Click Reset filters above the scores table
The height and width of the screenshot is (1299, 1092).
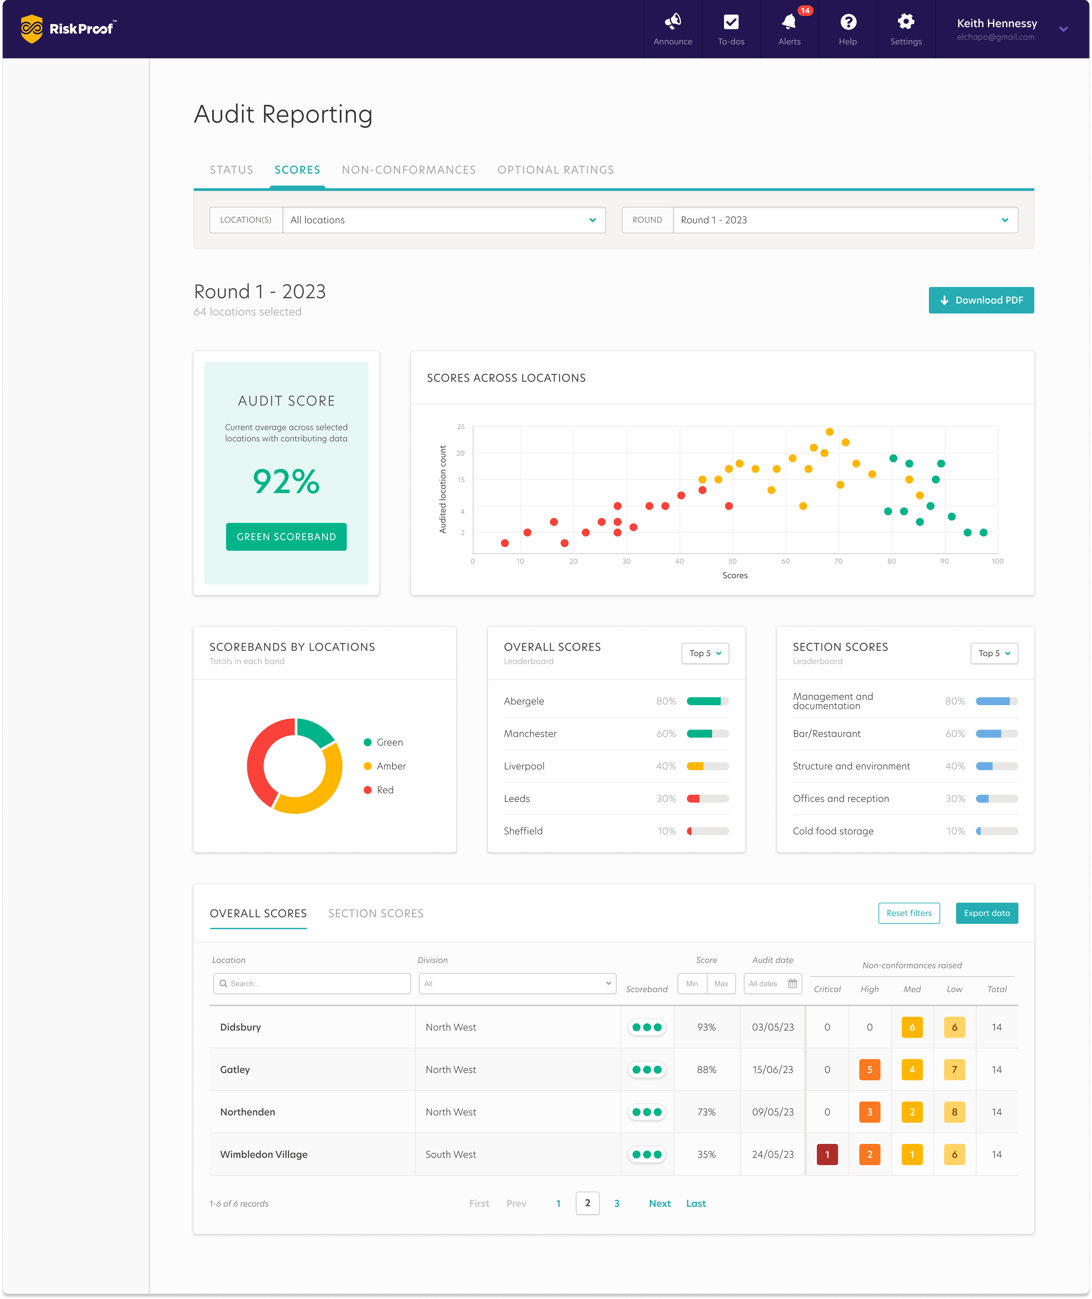click(x=908, y=913)
